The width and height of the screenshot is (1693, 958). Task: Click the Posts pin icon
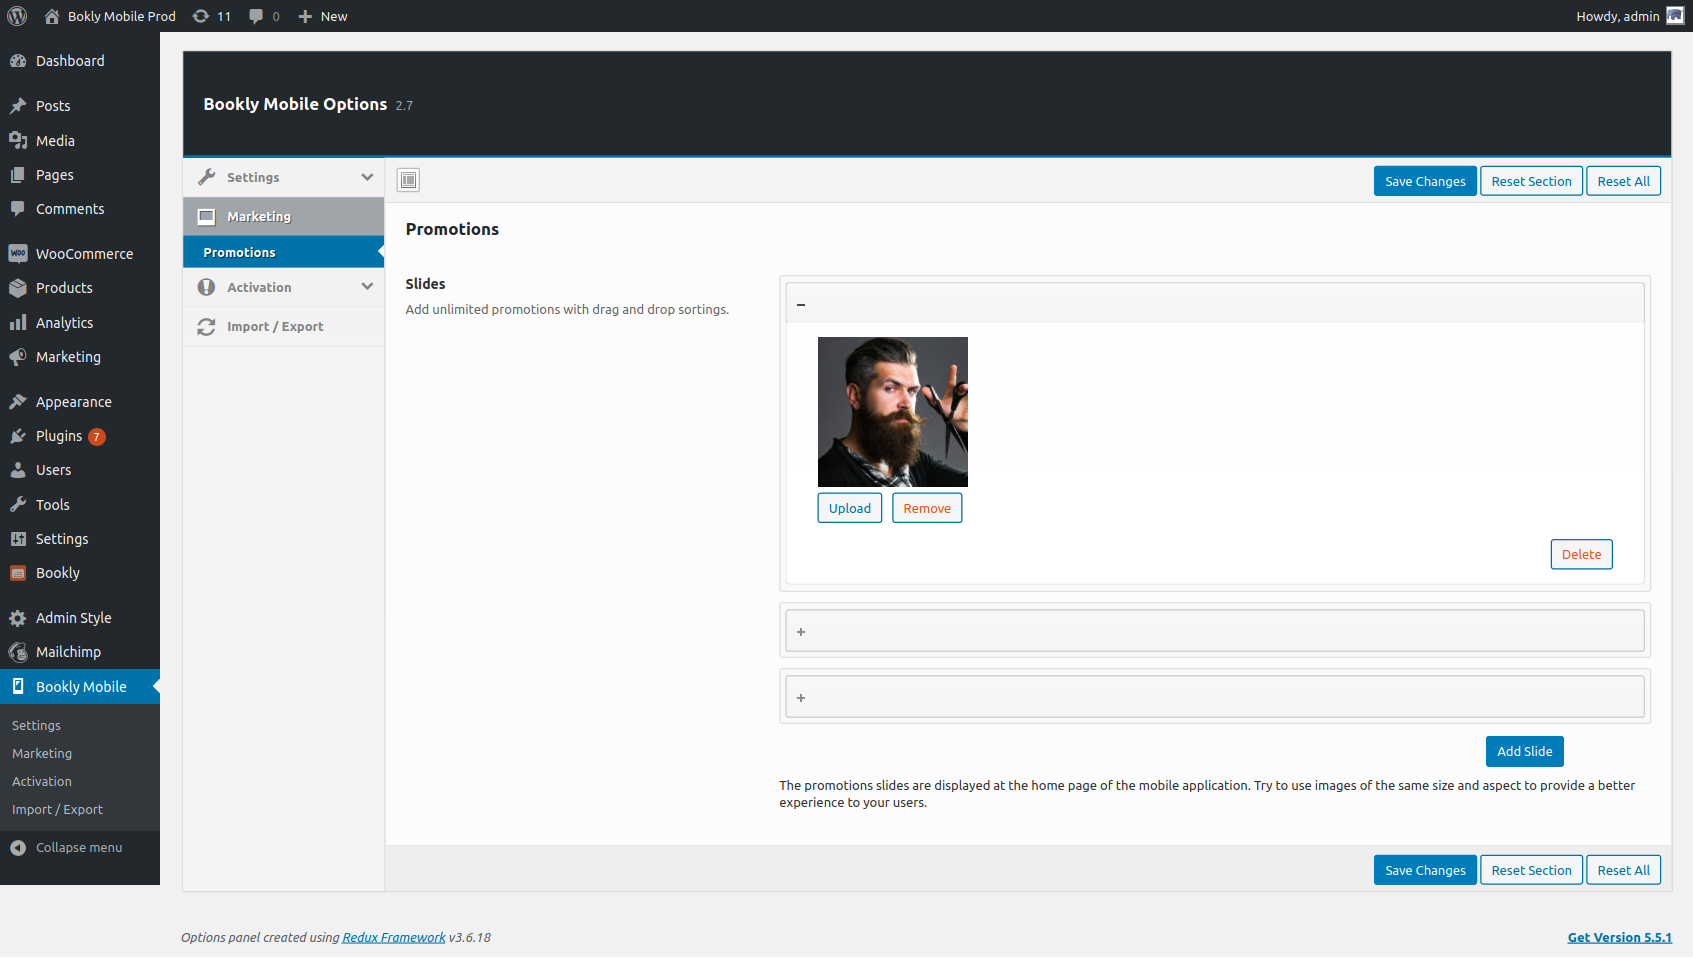pyautogui.click(x=18, y=106)
